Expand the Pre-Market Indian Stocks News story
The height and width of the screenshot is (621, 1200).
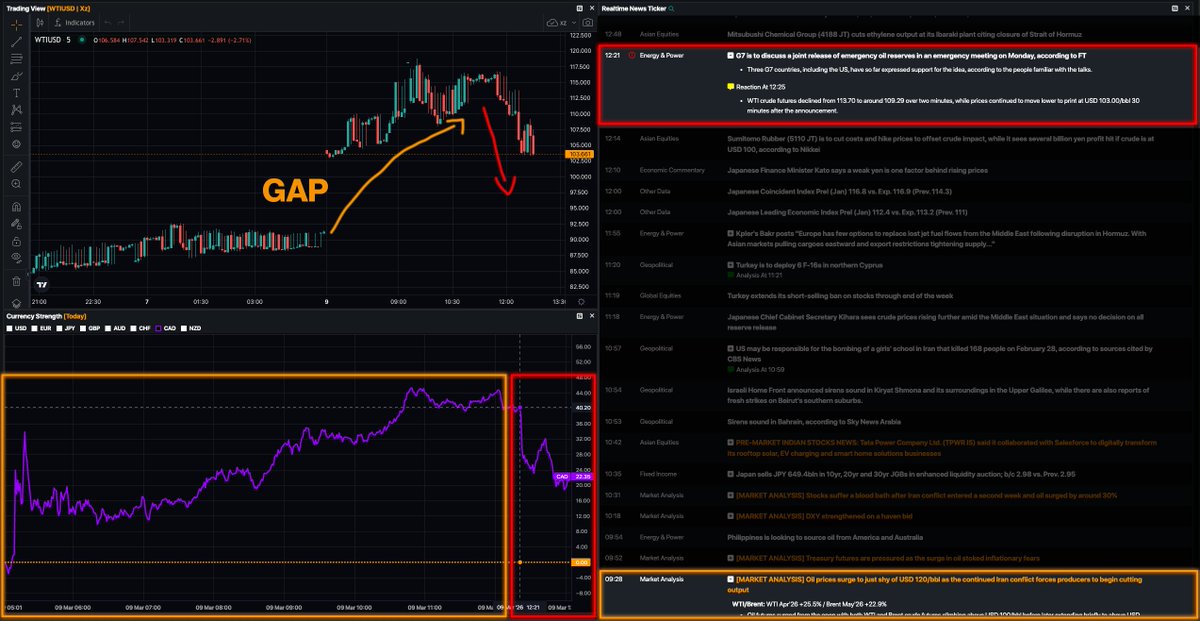(730, 442)
